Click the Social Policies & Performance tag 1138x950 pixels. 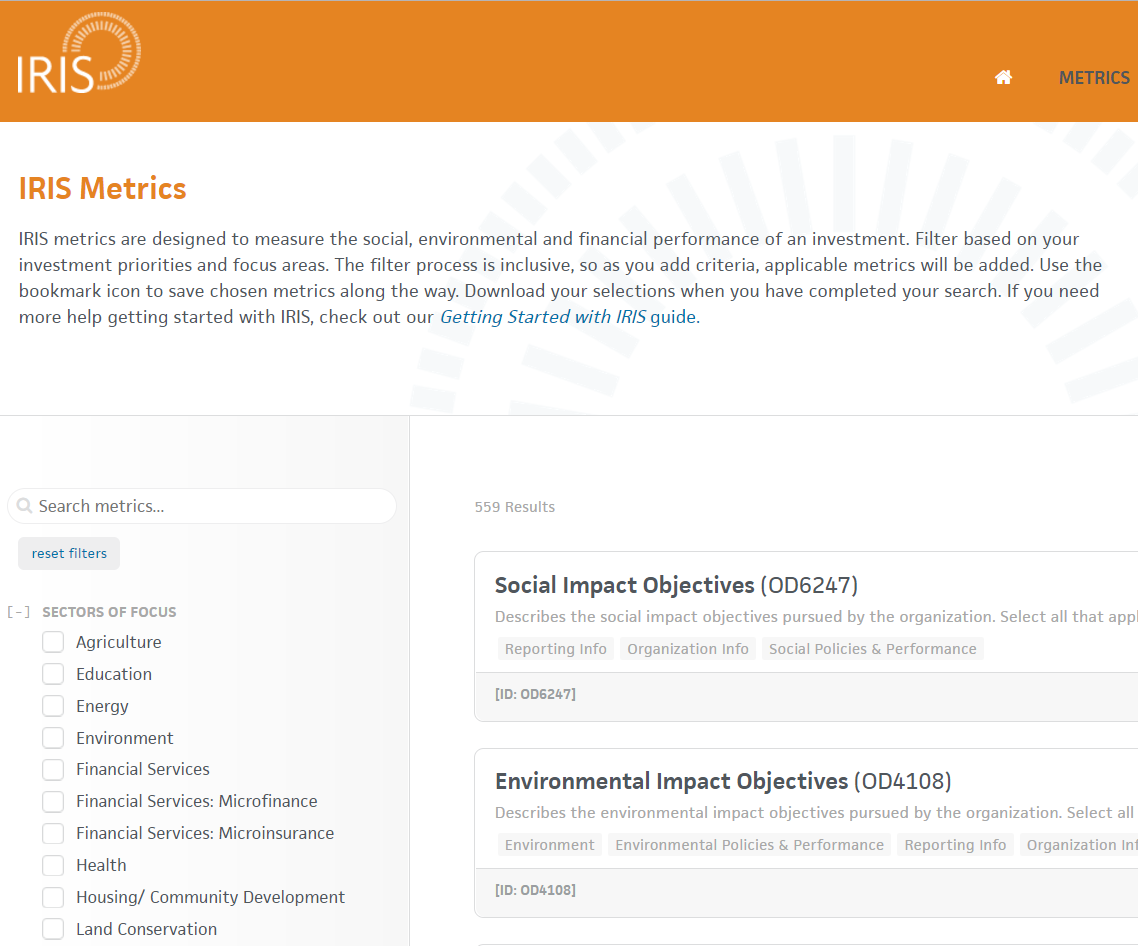pos(872,649)
